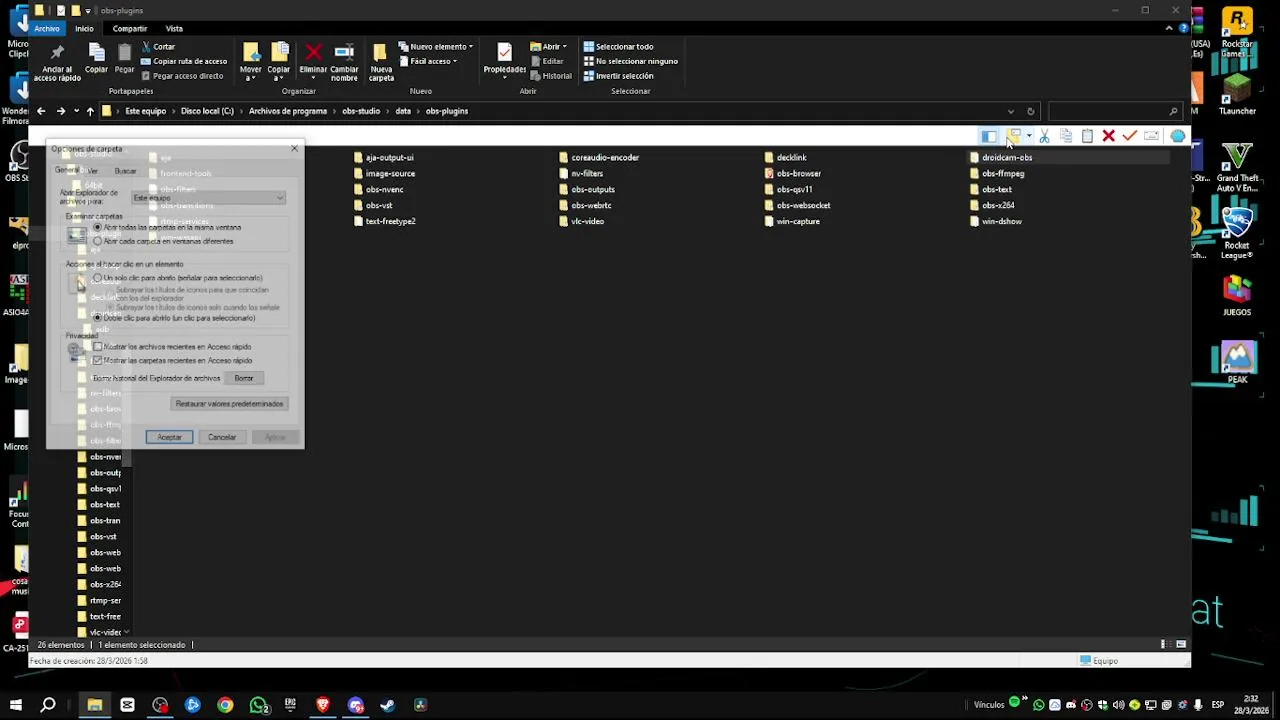Toggle the preview pane toolbar icon
Image resolution: width=1280 pixels, height=720 pixels.
click(x=989, y=136)
